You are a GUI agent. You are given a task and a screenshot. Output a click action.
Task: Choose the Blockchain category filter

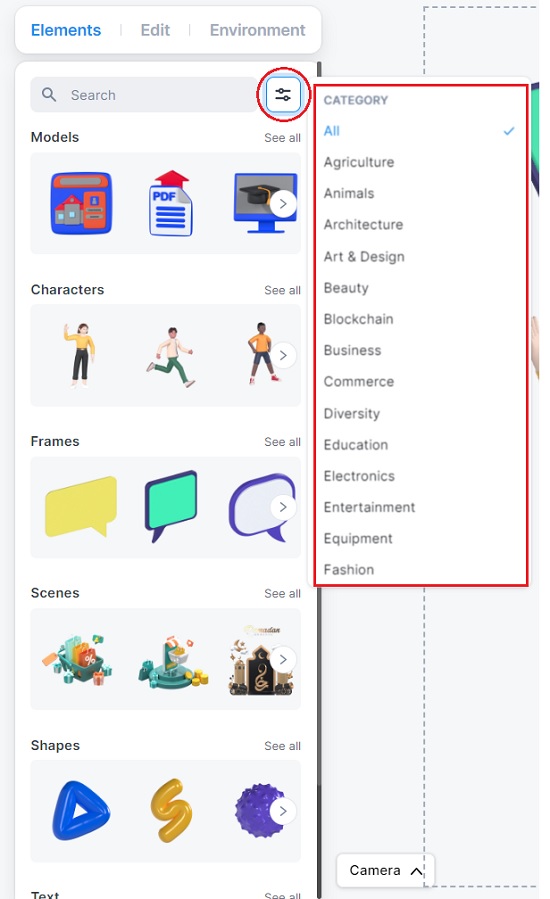point(358,319)
